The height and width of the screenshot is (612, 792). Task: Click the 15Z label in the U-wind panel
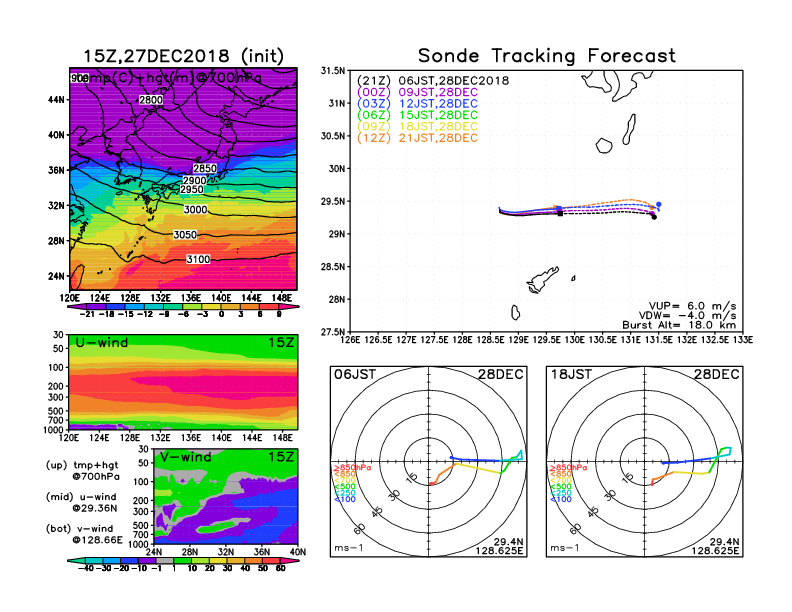(281, 343)
